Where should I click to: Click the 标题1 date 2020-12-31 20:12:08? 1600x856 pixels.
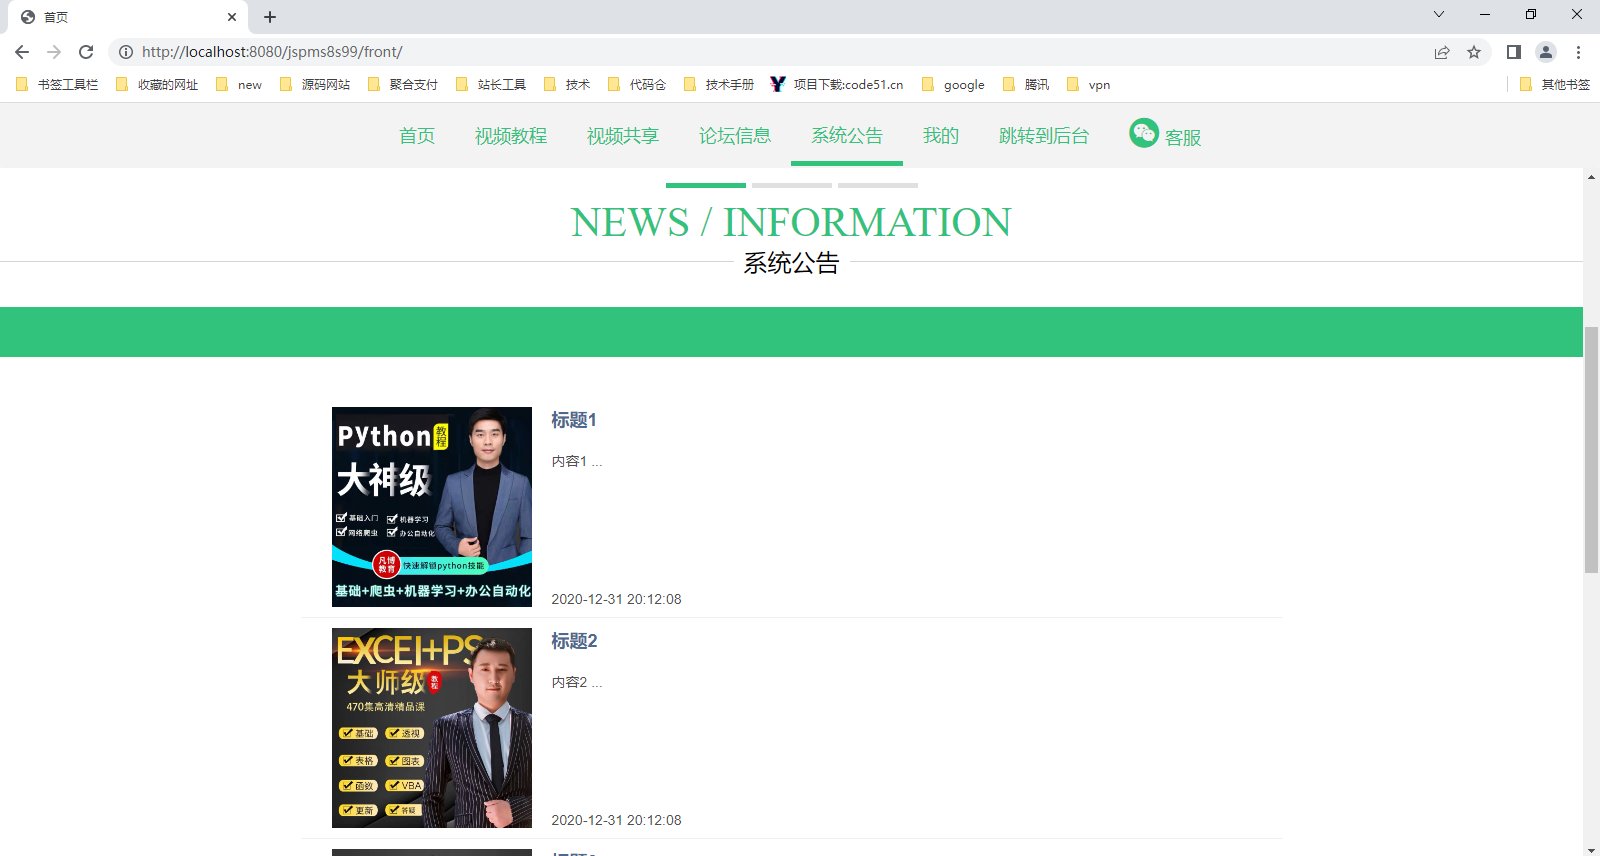point(616,599)
